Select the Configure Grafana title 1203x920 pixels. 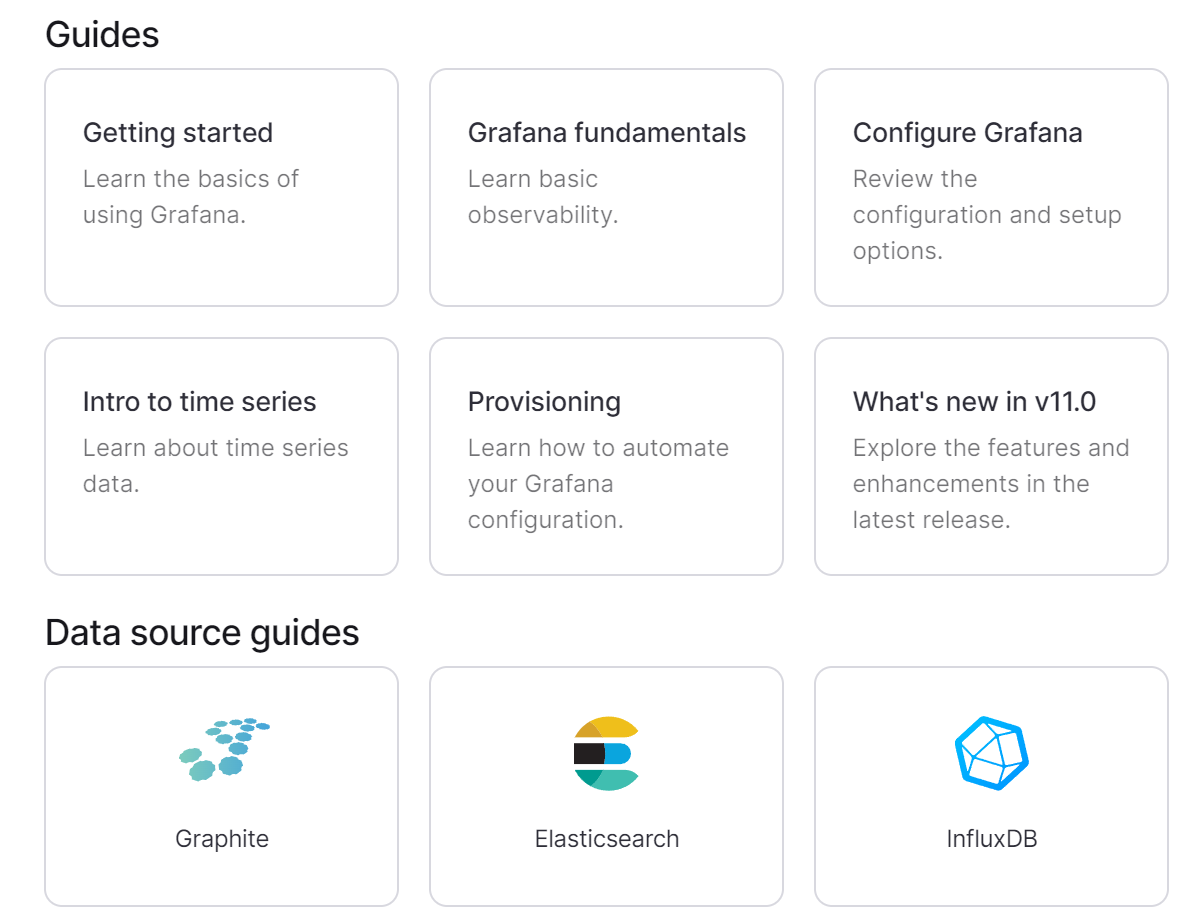967,133
